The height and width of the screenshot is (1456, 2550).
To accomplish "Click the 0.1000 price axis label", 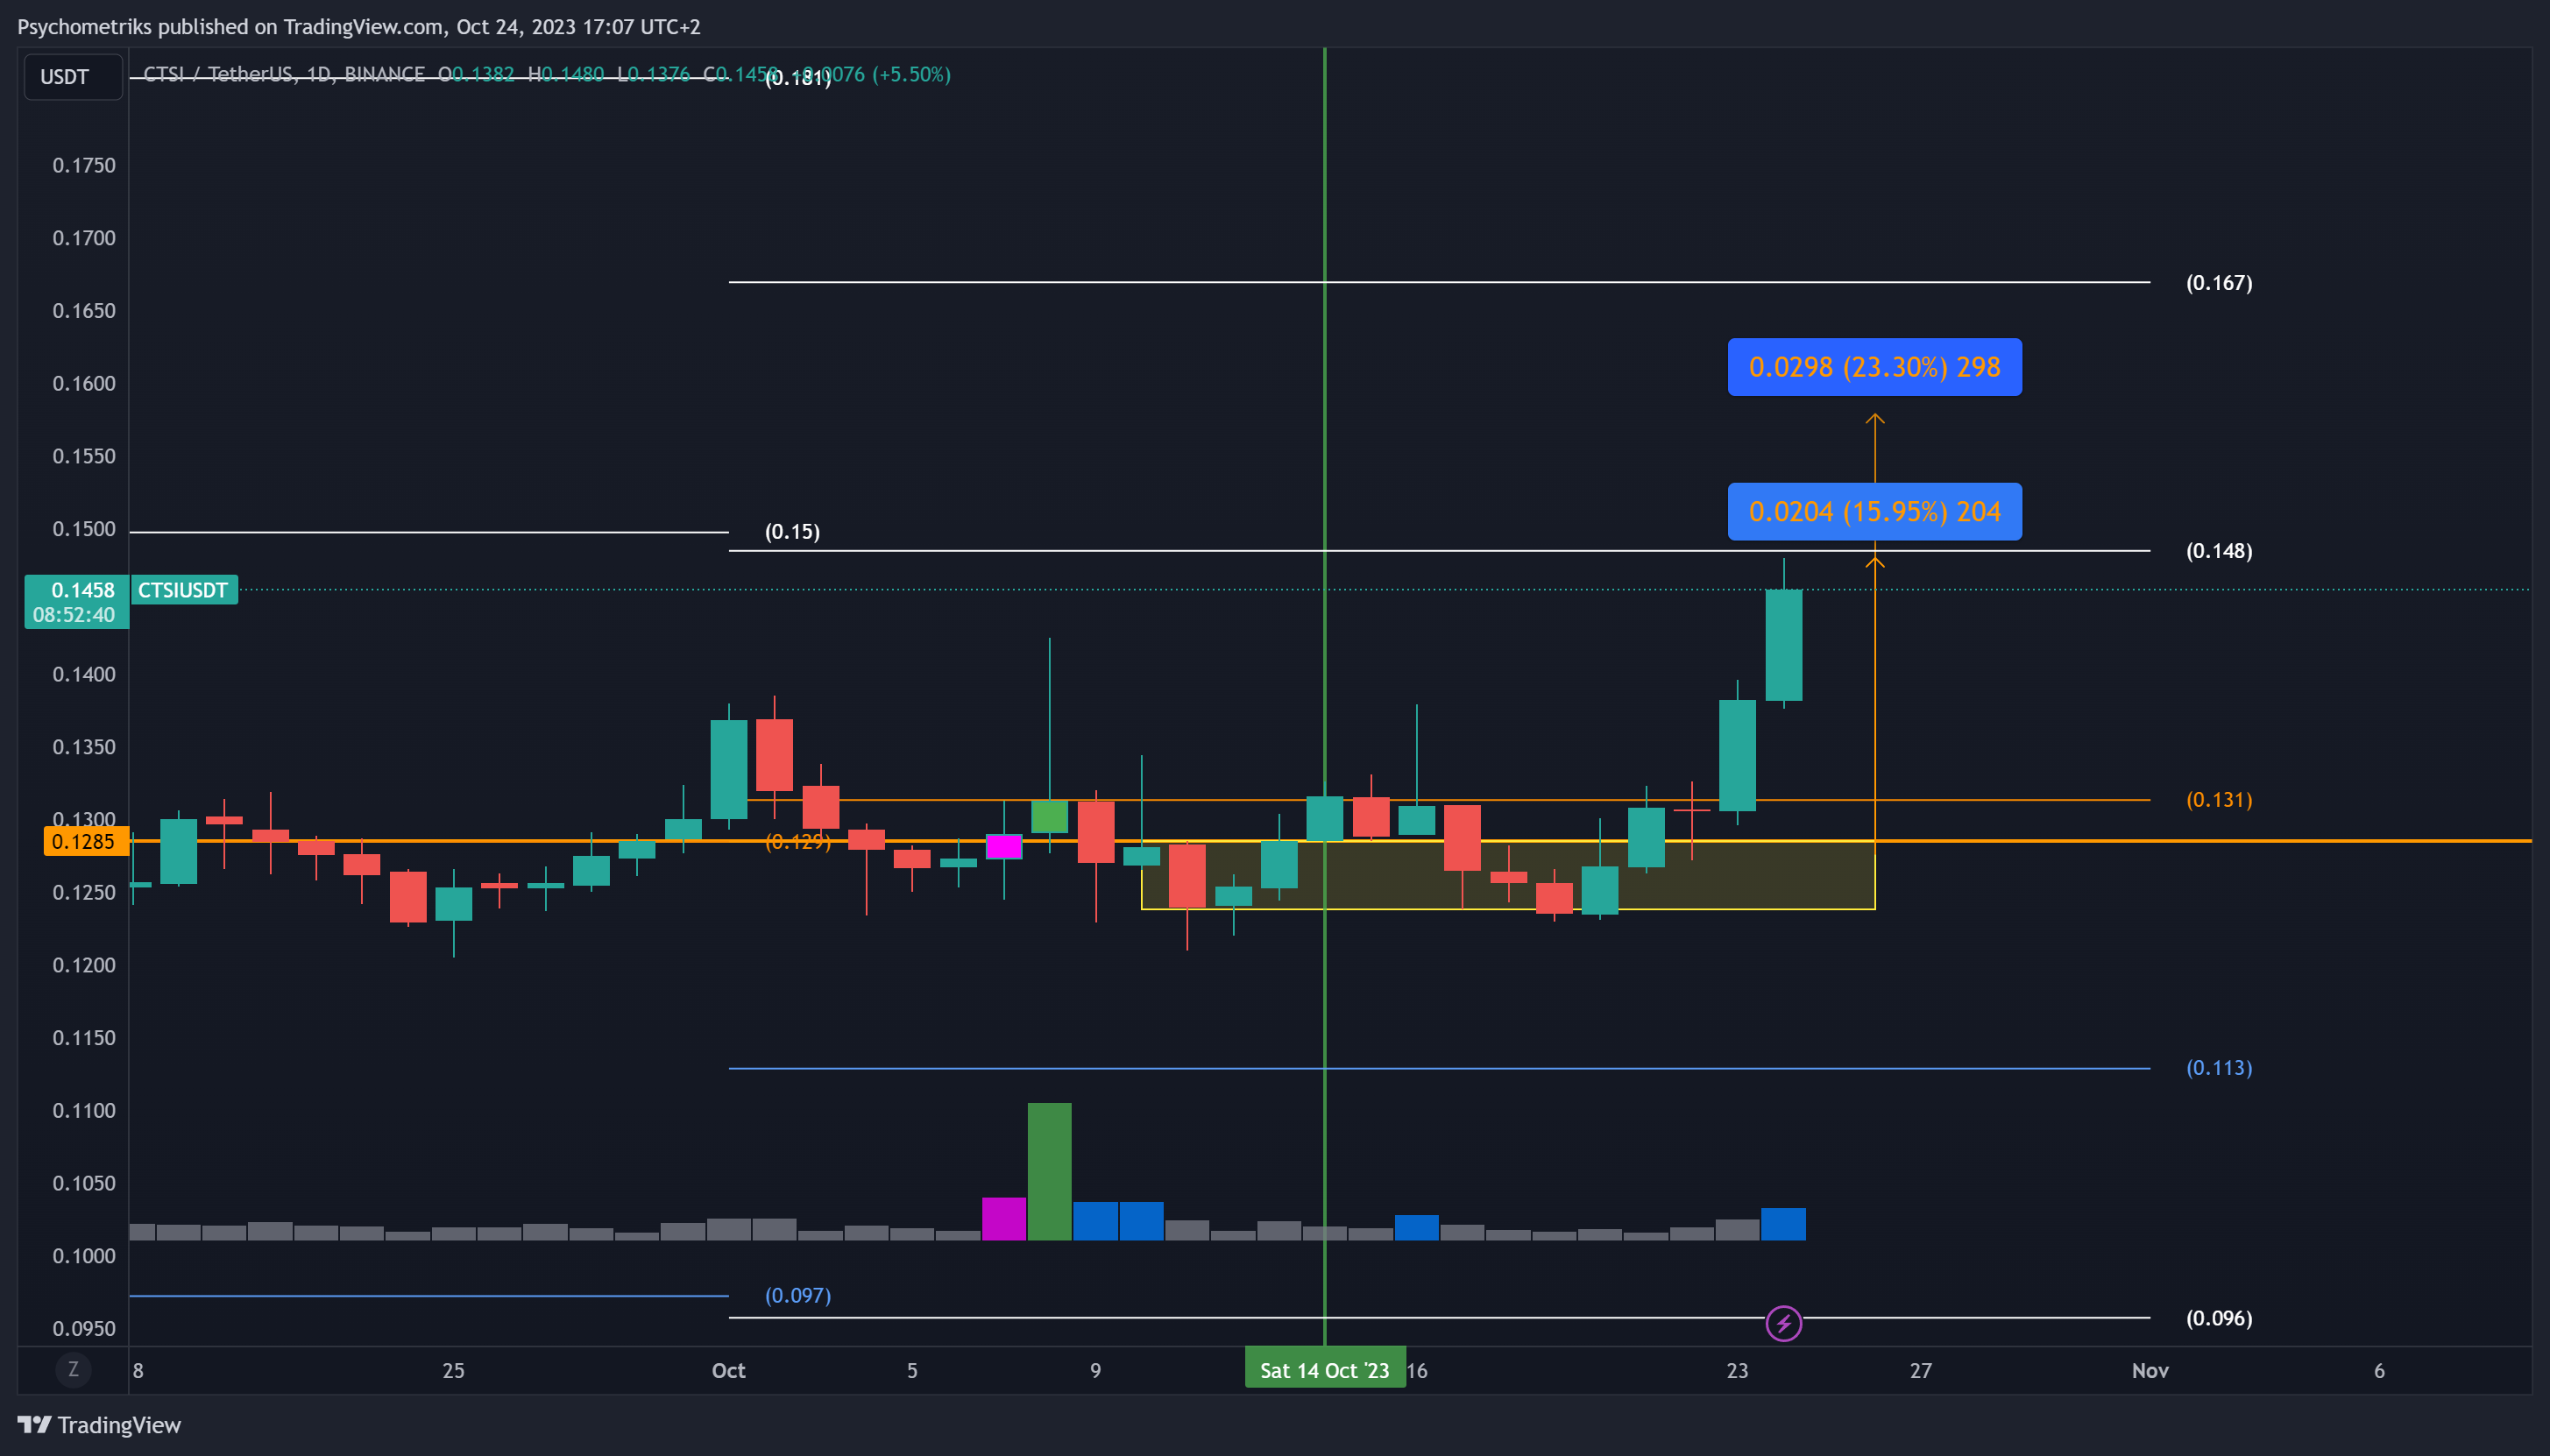I will coord(84,1256).
